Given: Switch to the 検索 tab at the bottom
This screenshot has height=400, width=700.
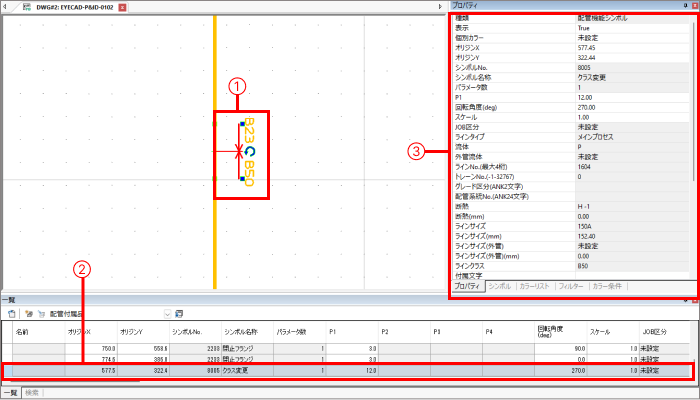Looking at the screenshot, I should 33,393.
